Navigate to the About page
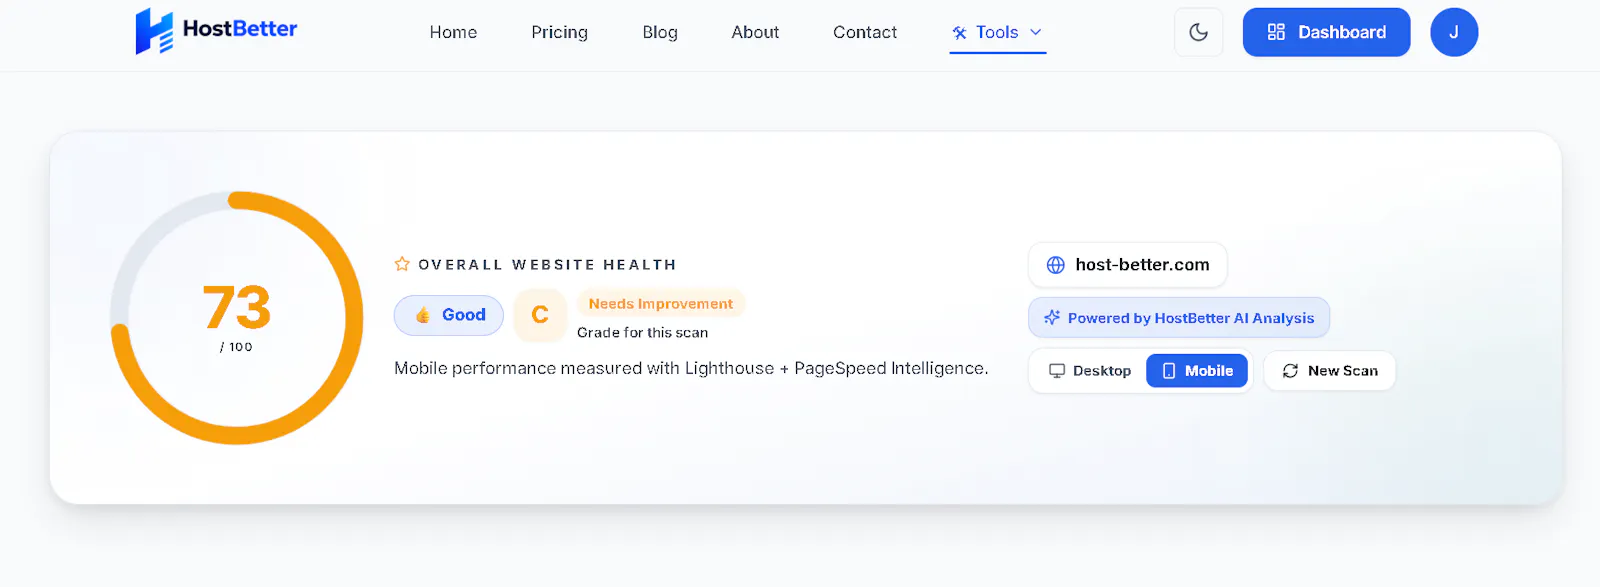 [755, 32]
